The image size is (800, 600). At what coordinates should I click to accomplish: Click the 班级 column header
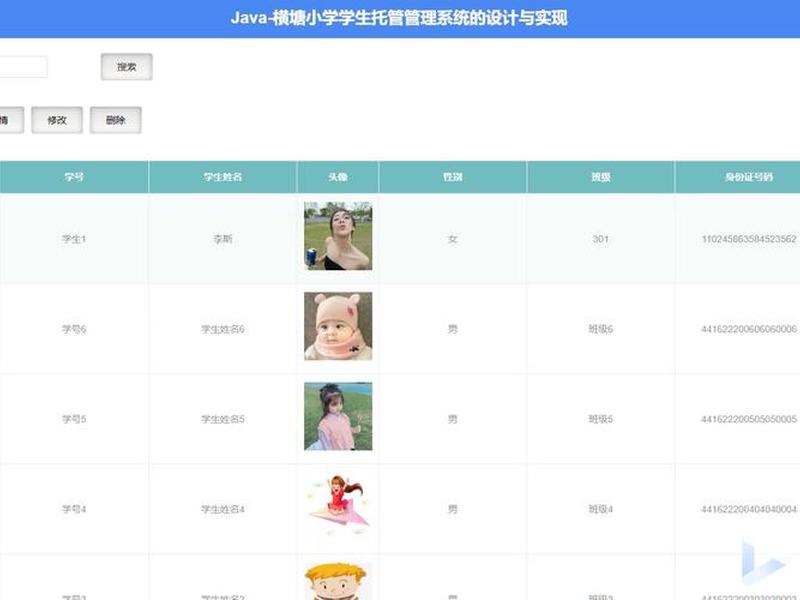[601, 177]
